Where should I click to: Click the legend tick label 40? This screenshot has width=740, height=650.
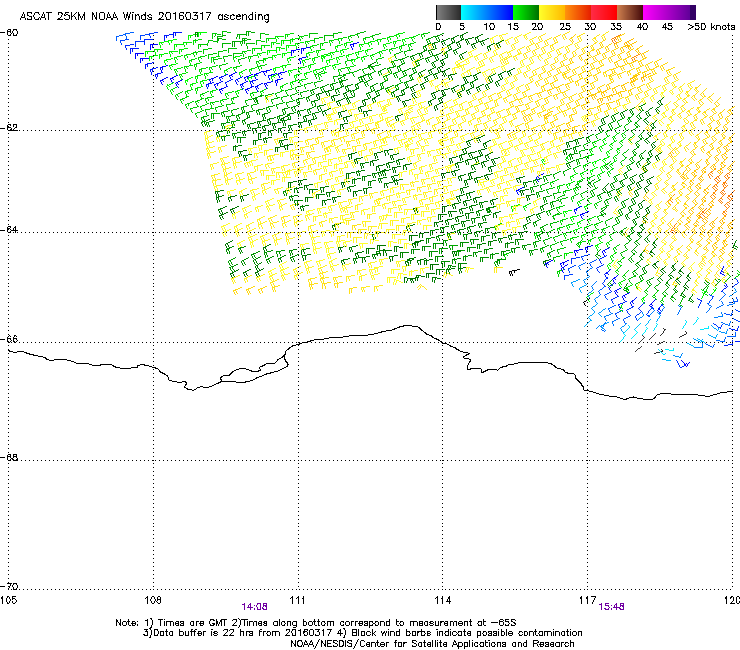click(x=642, y=26)
